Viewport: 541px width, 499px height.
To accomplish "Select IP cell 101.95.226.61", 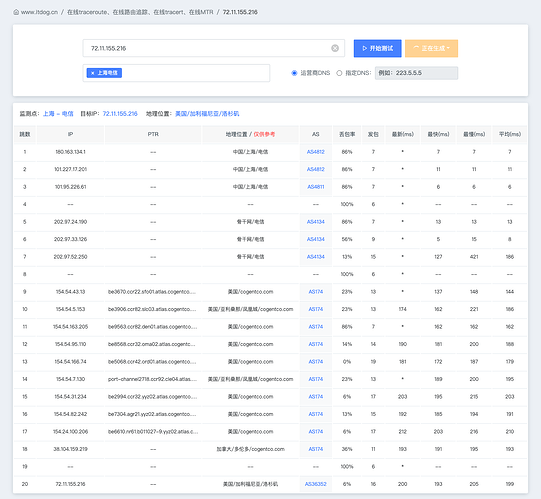I will (70, 187).
